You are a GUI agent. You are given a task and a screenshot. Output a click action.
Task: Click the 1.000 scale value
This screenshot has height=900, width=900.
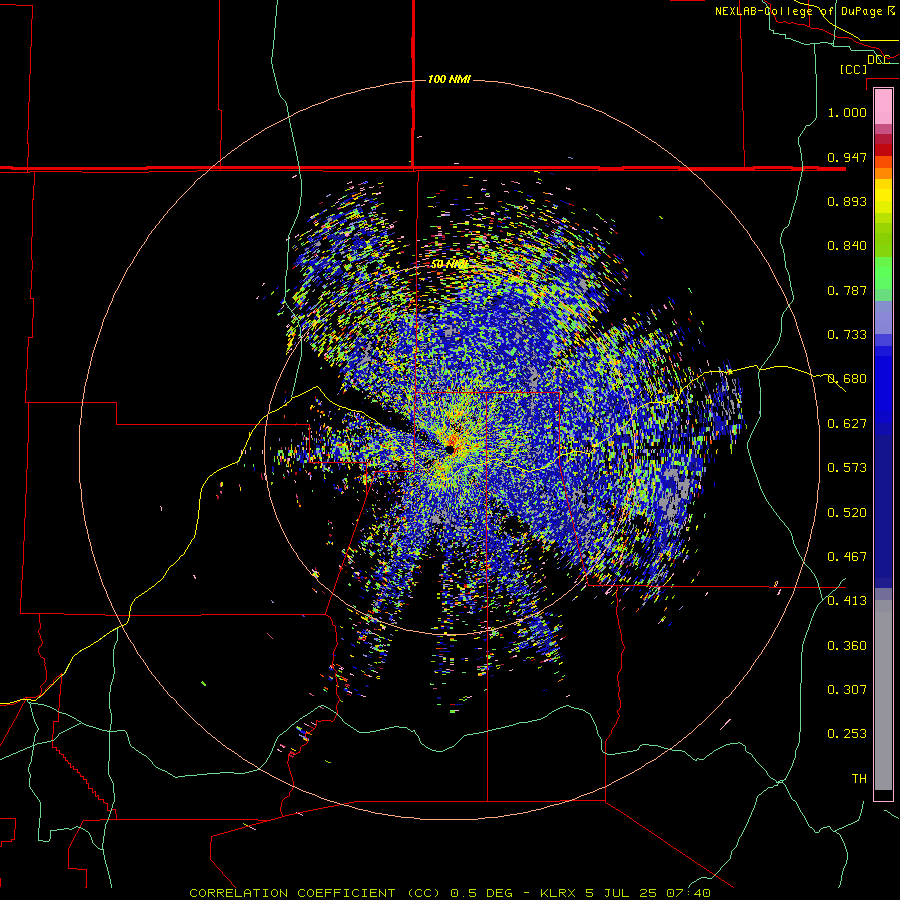(847, 112)
